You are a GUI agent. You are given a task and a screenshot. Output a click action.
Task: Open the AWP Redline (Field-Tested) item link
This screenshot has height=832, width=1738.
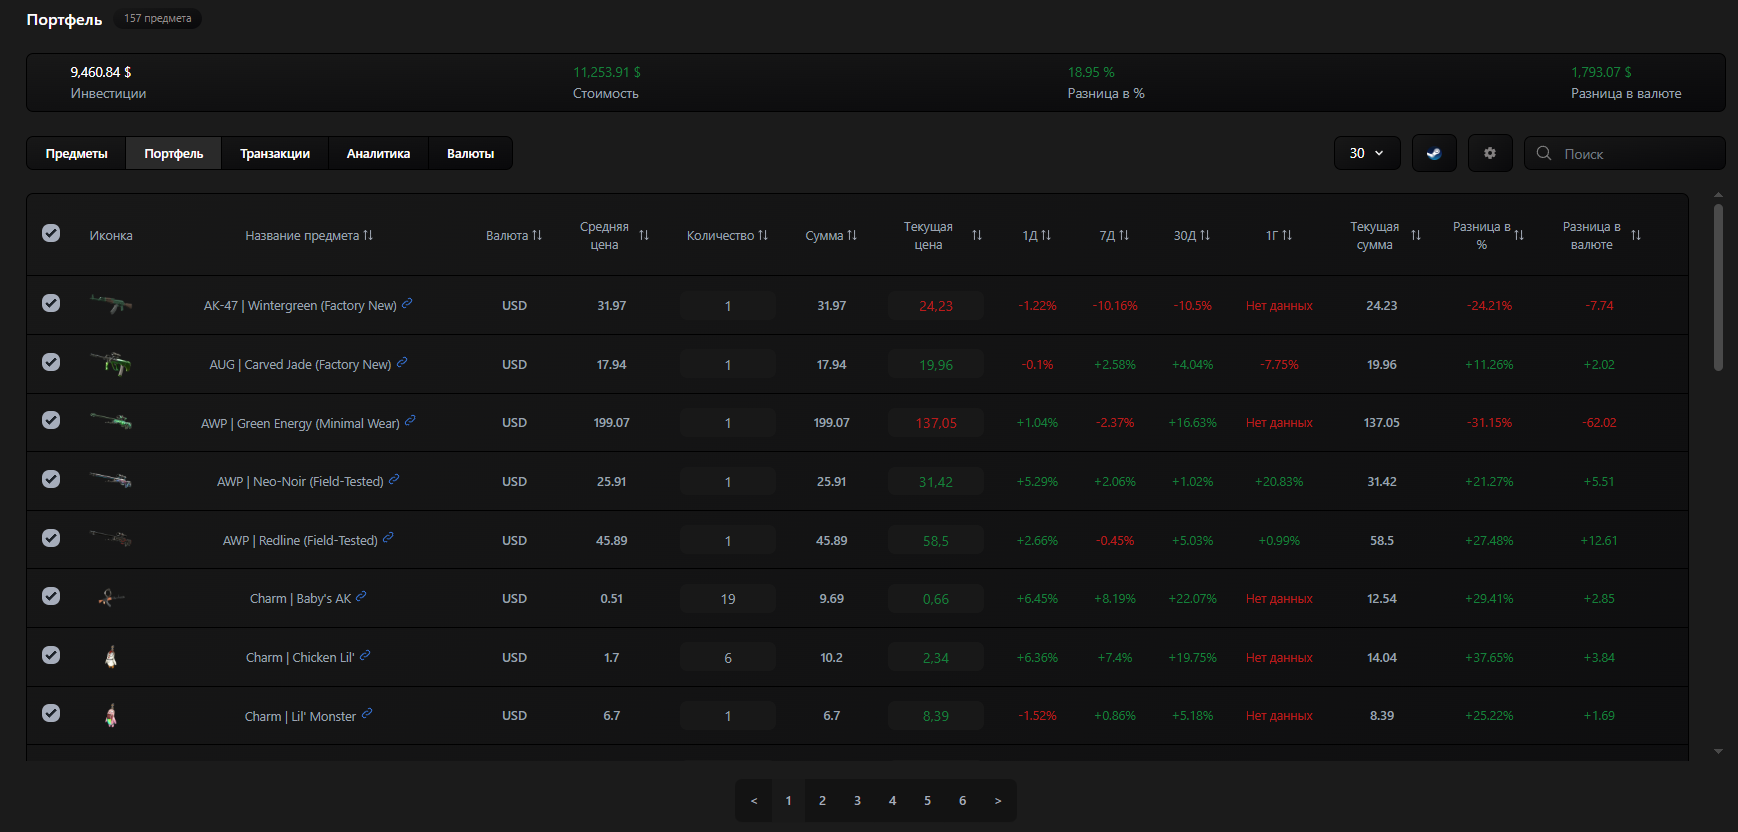300,540
